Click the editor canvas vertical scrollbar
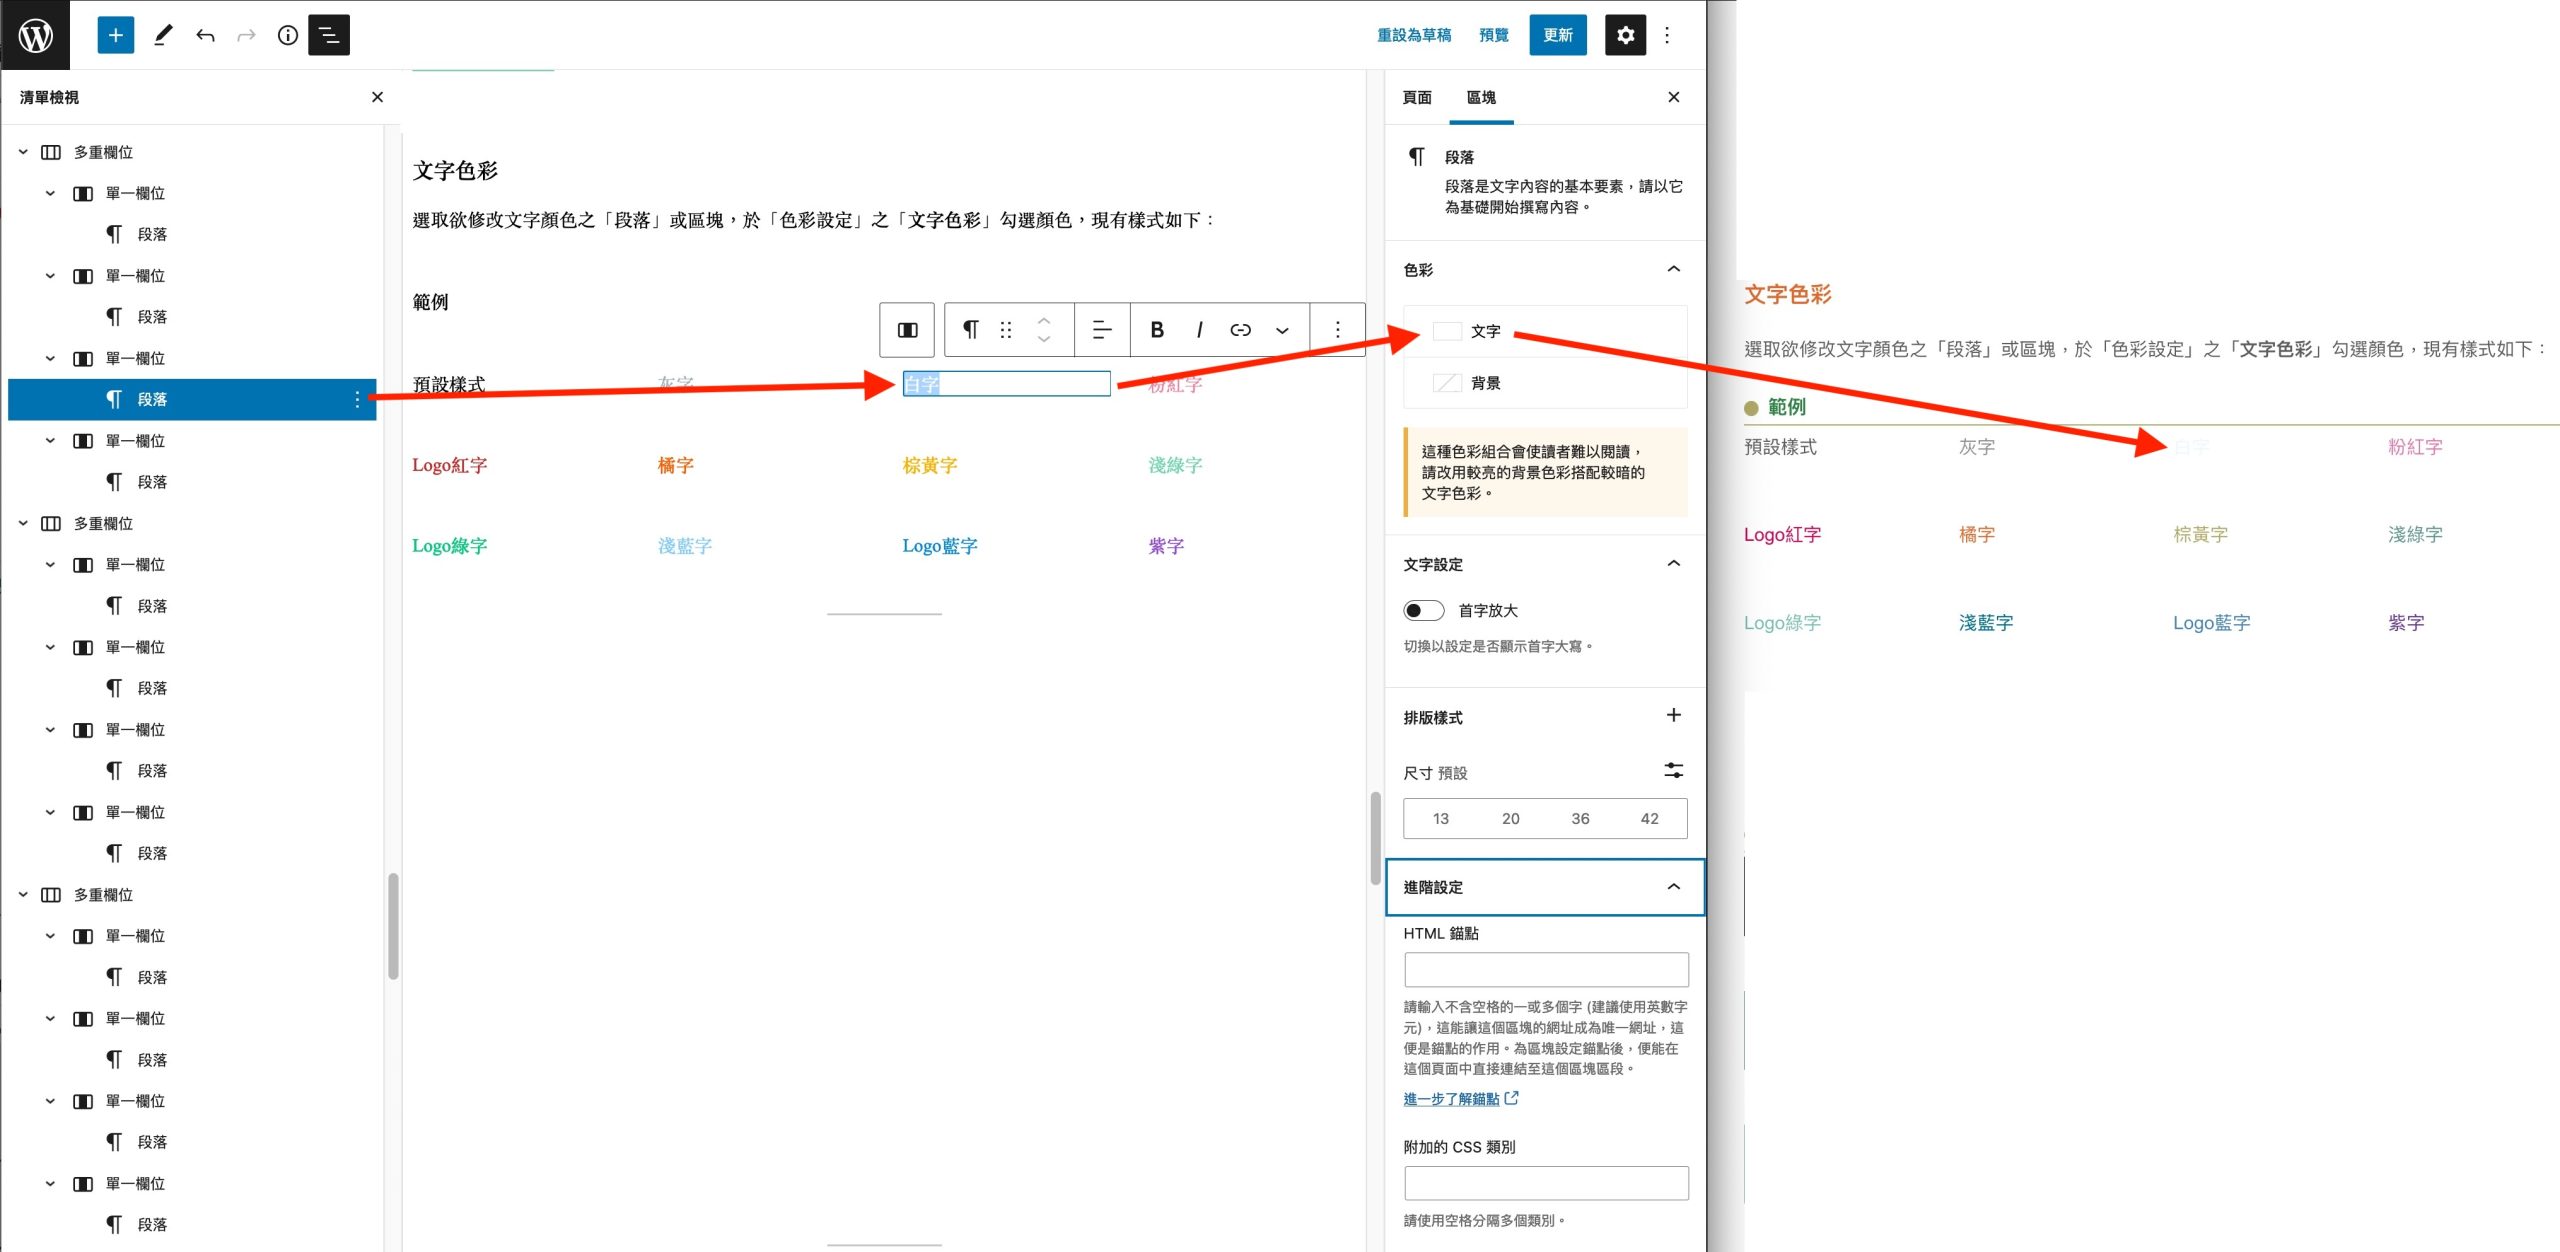The width and height of the screenshot is (2560, 1252). click(x=1375, y=838)
